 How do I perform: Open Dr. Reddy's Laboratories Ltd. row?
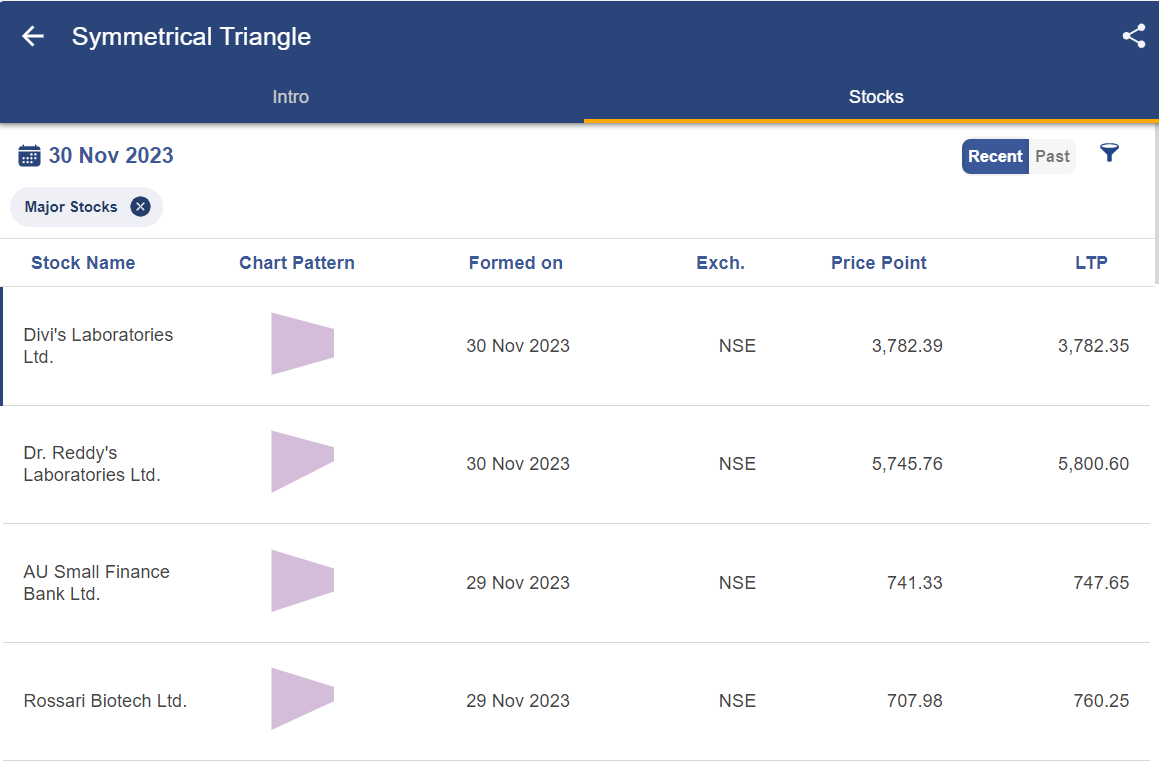[x=577, y=464]
